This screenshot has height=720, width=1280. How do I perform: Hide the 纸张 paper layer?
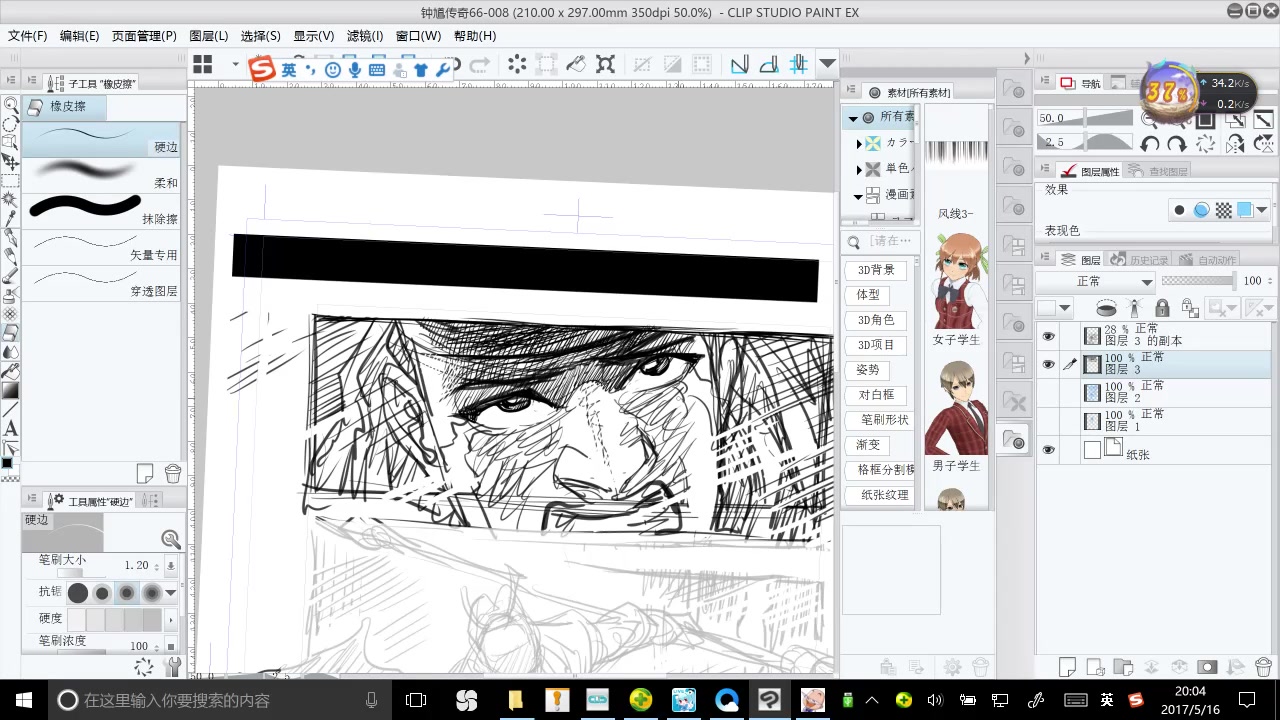[x=1048, y=450]
